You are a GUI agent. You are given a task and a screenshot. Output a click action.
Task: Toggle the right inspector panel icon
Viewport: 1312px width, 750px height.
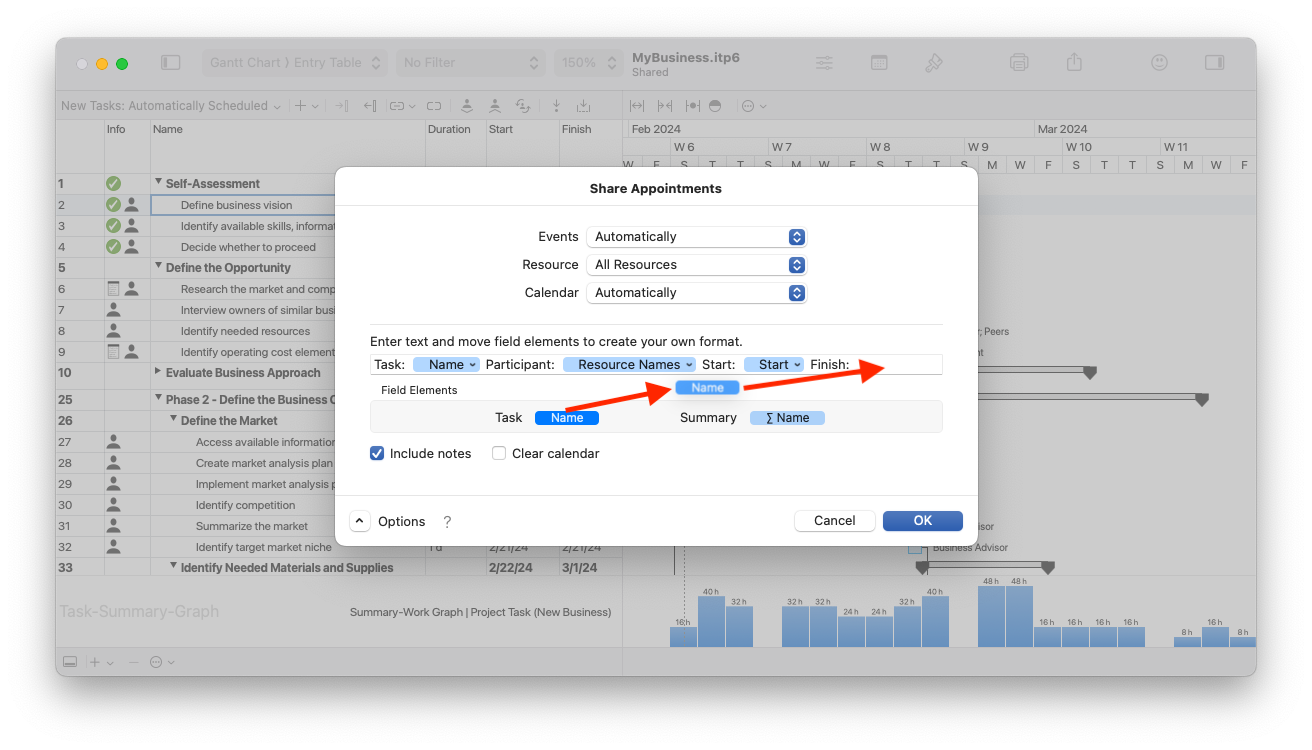[1214, 62]
